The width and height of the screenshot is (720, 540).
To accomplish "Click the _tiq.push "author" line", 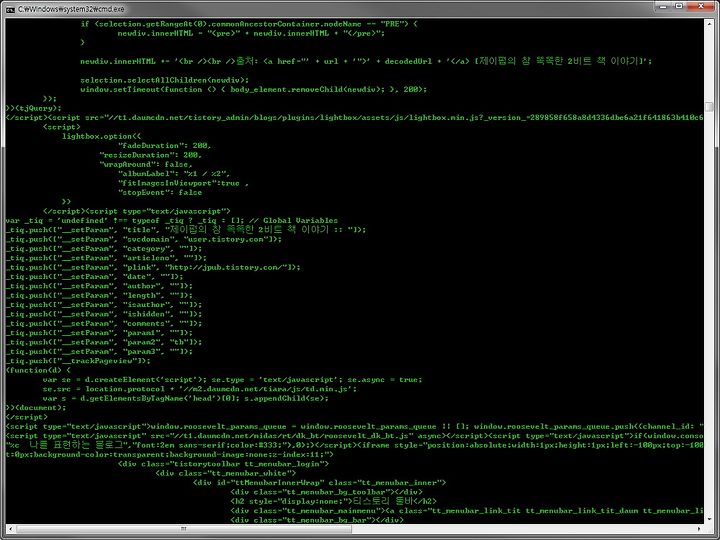I will 99,286.
